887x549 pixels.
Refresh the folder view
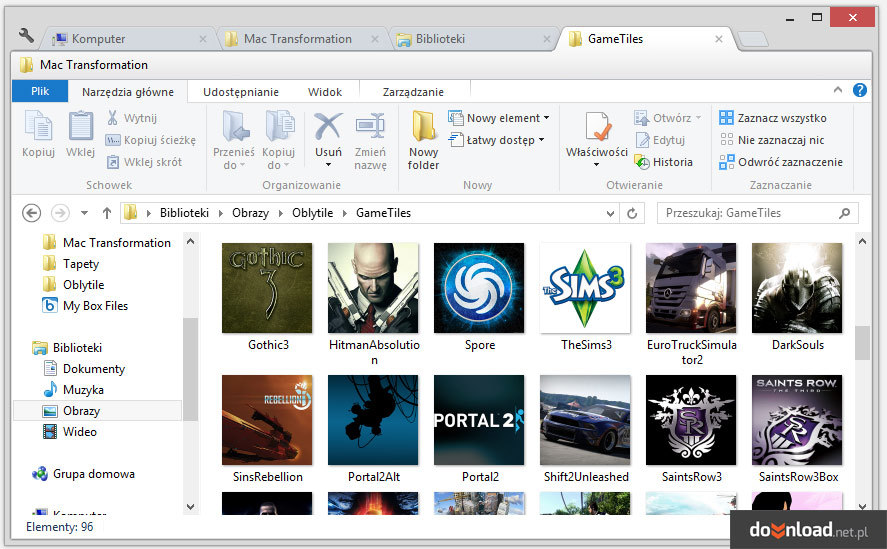(632, 213)
